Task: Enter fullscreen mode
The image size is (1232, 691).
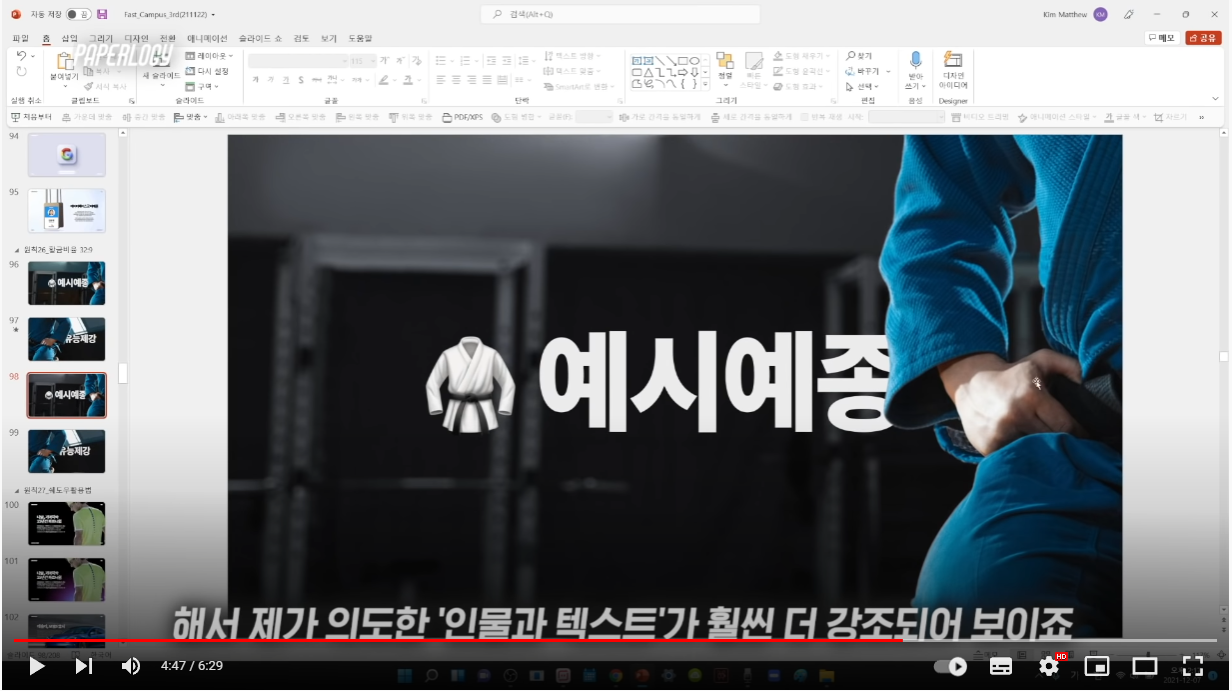Action: 1193,666
